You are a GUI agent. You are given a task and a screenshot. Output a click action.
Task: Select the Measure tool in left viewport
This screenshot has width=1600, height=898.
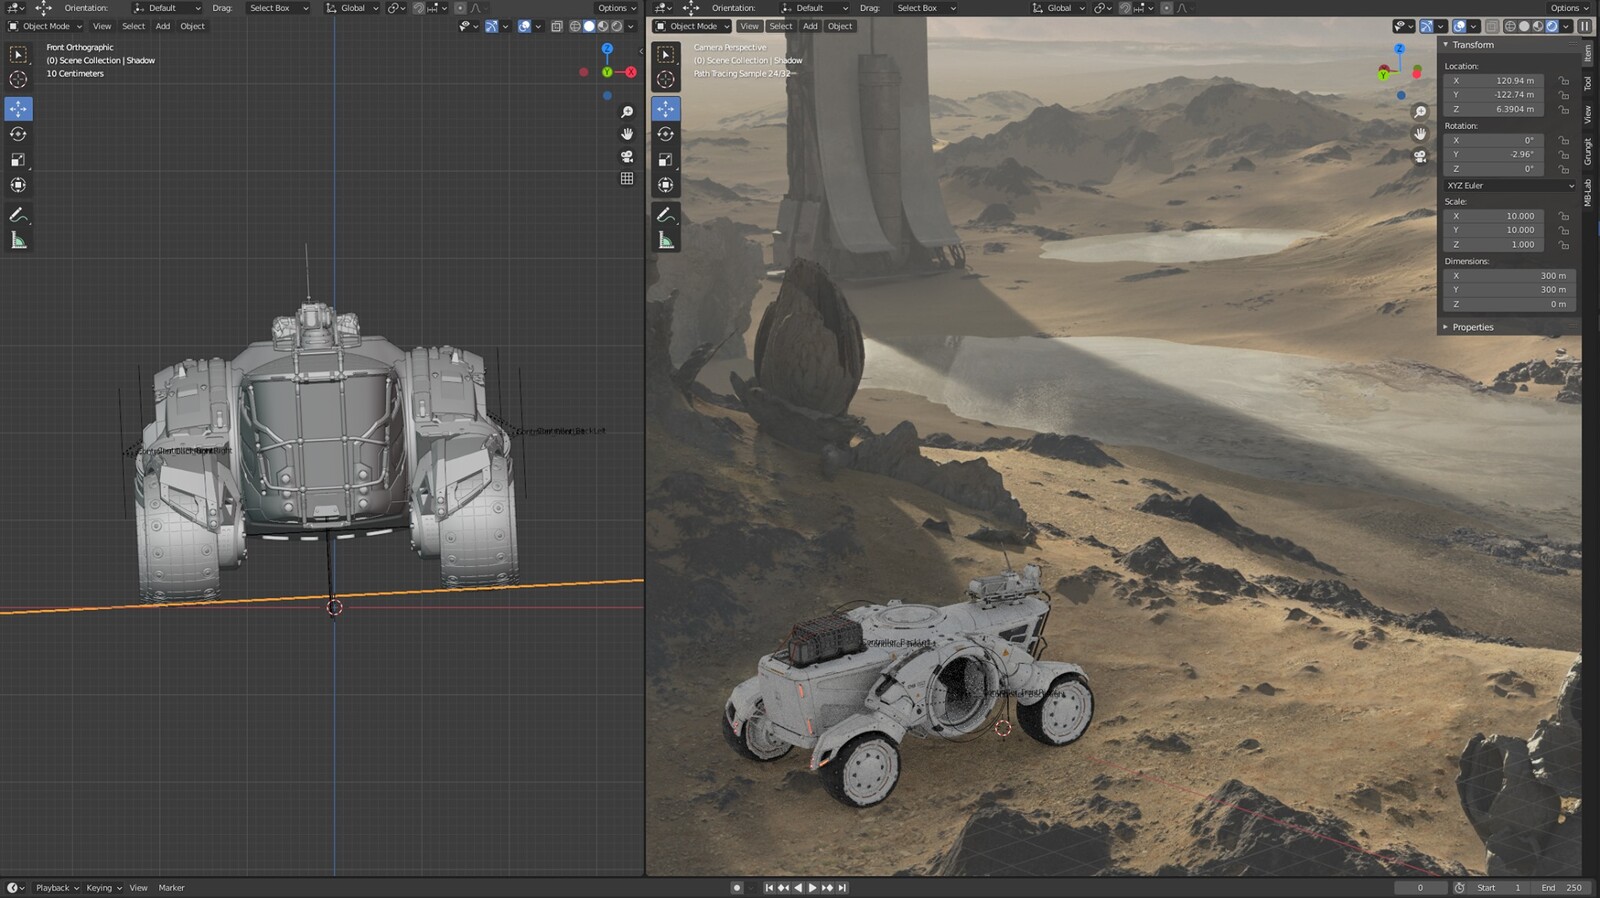tap(18, 240)
